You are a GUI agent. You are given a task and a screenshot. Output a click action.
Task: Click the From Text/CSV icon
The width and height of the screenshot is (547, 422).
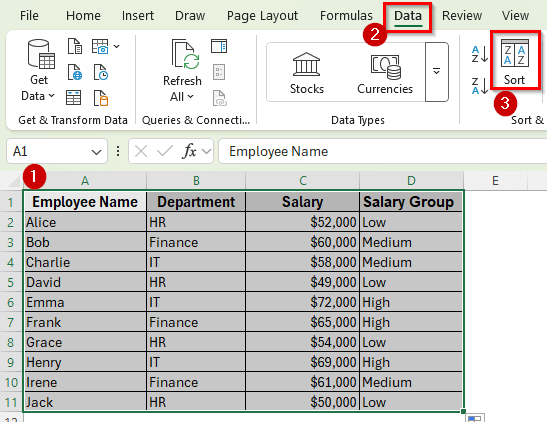tap(75, 46)
